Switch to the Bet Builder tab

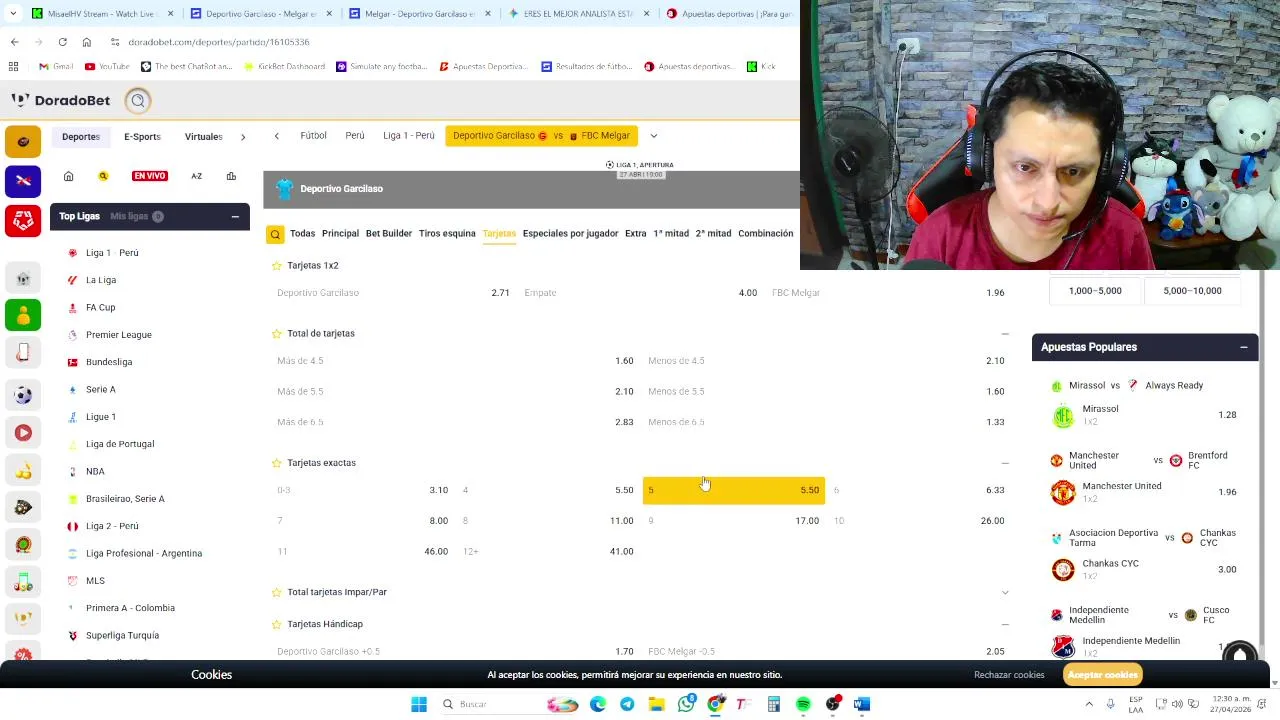(389, 234)
